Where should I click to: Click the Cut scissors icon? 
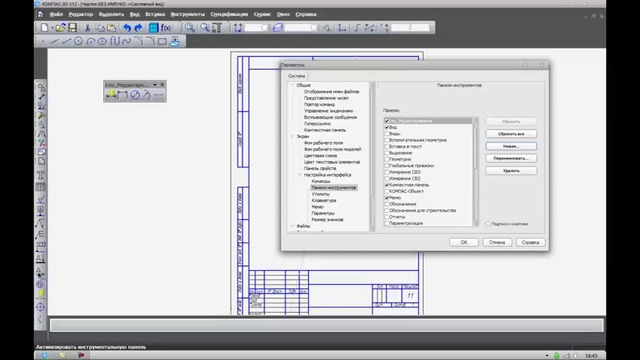point(87,28)
